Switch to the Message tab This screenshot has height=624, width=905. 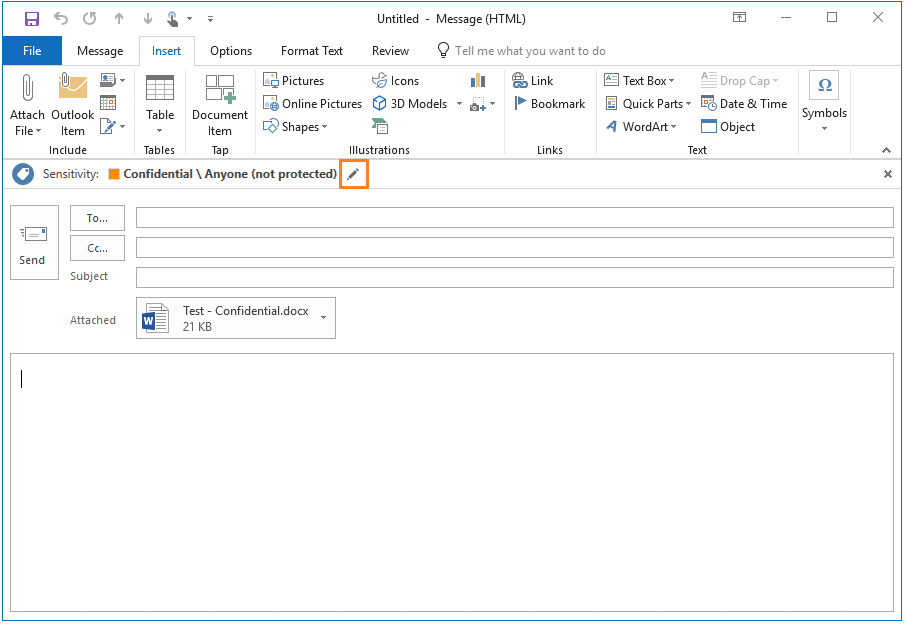[100, 51]
